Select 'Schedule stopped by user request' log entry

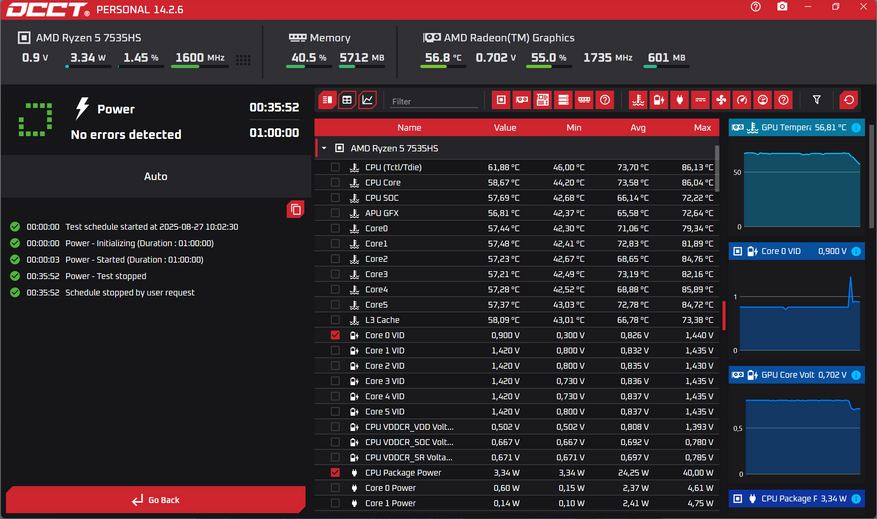click(x=130, y=292)
